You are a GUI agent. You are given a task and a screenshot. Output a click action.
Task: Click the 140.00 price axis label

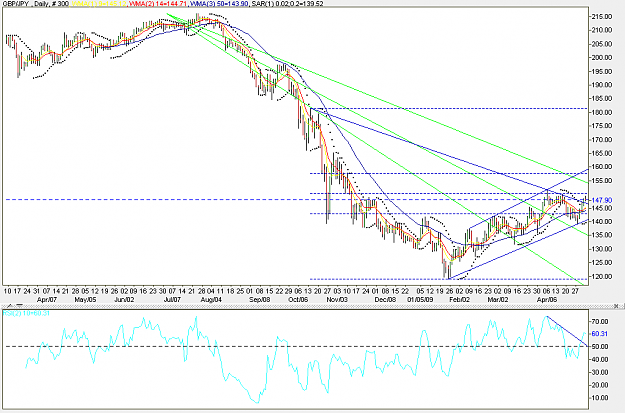pos(602,222)
